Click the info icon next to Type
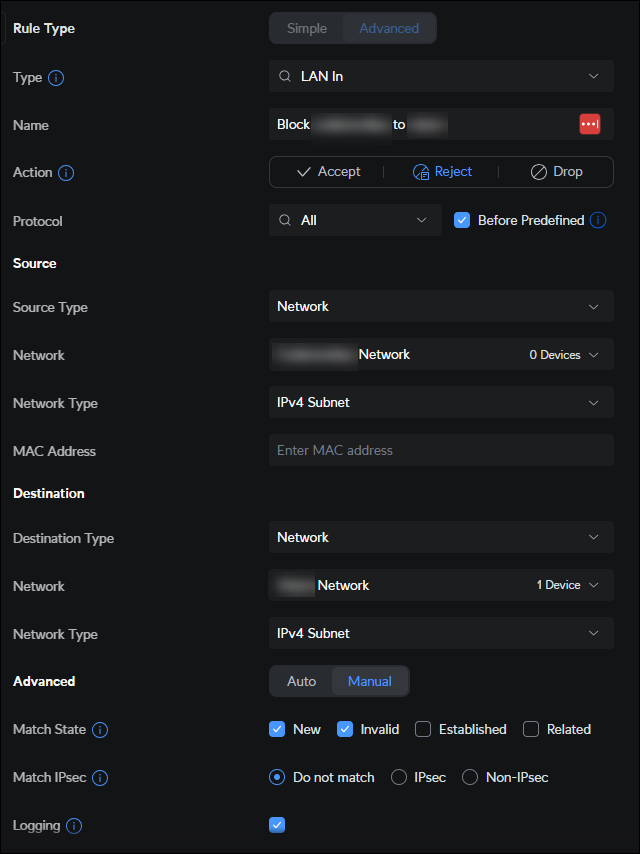The image size is (640, 854). pos(56,77)
